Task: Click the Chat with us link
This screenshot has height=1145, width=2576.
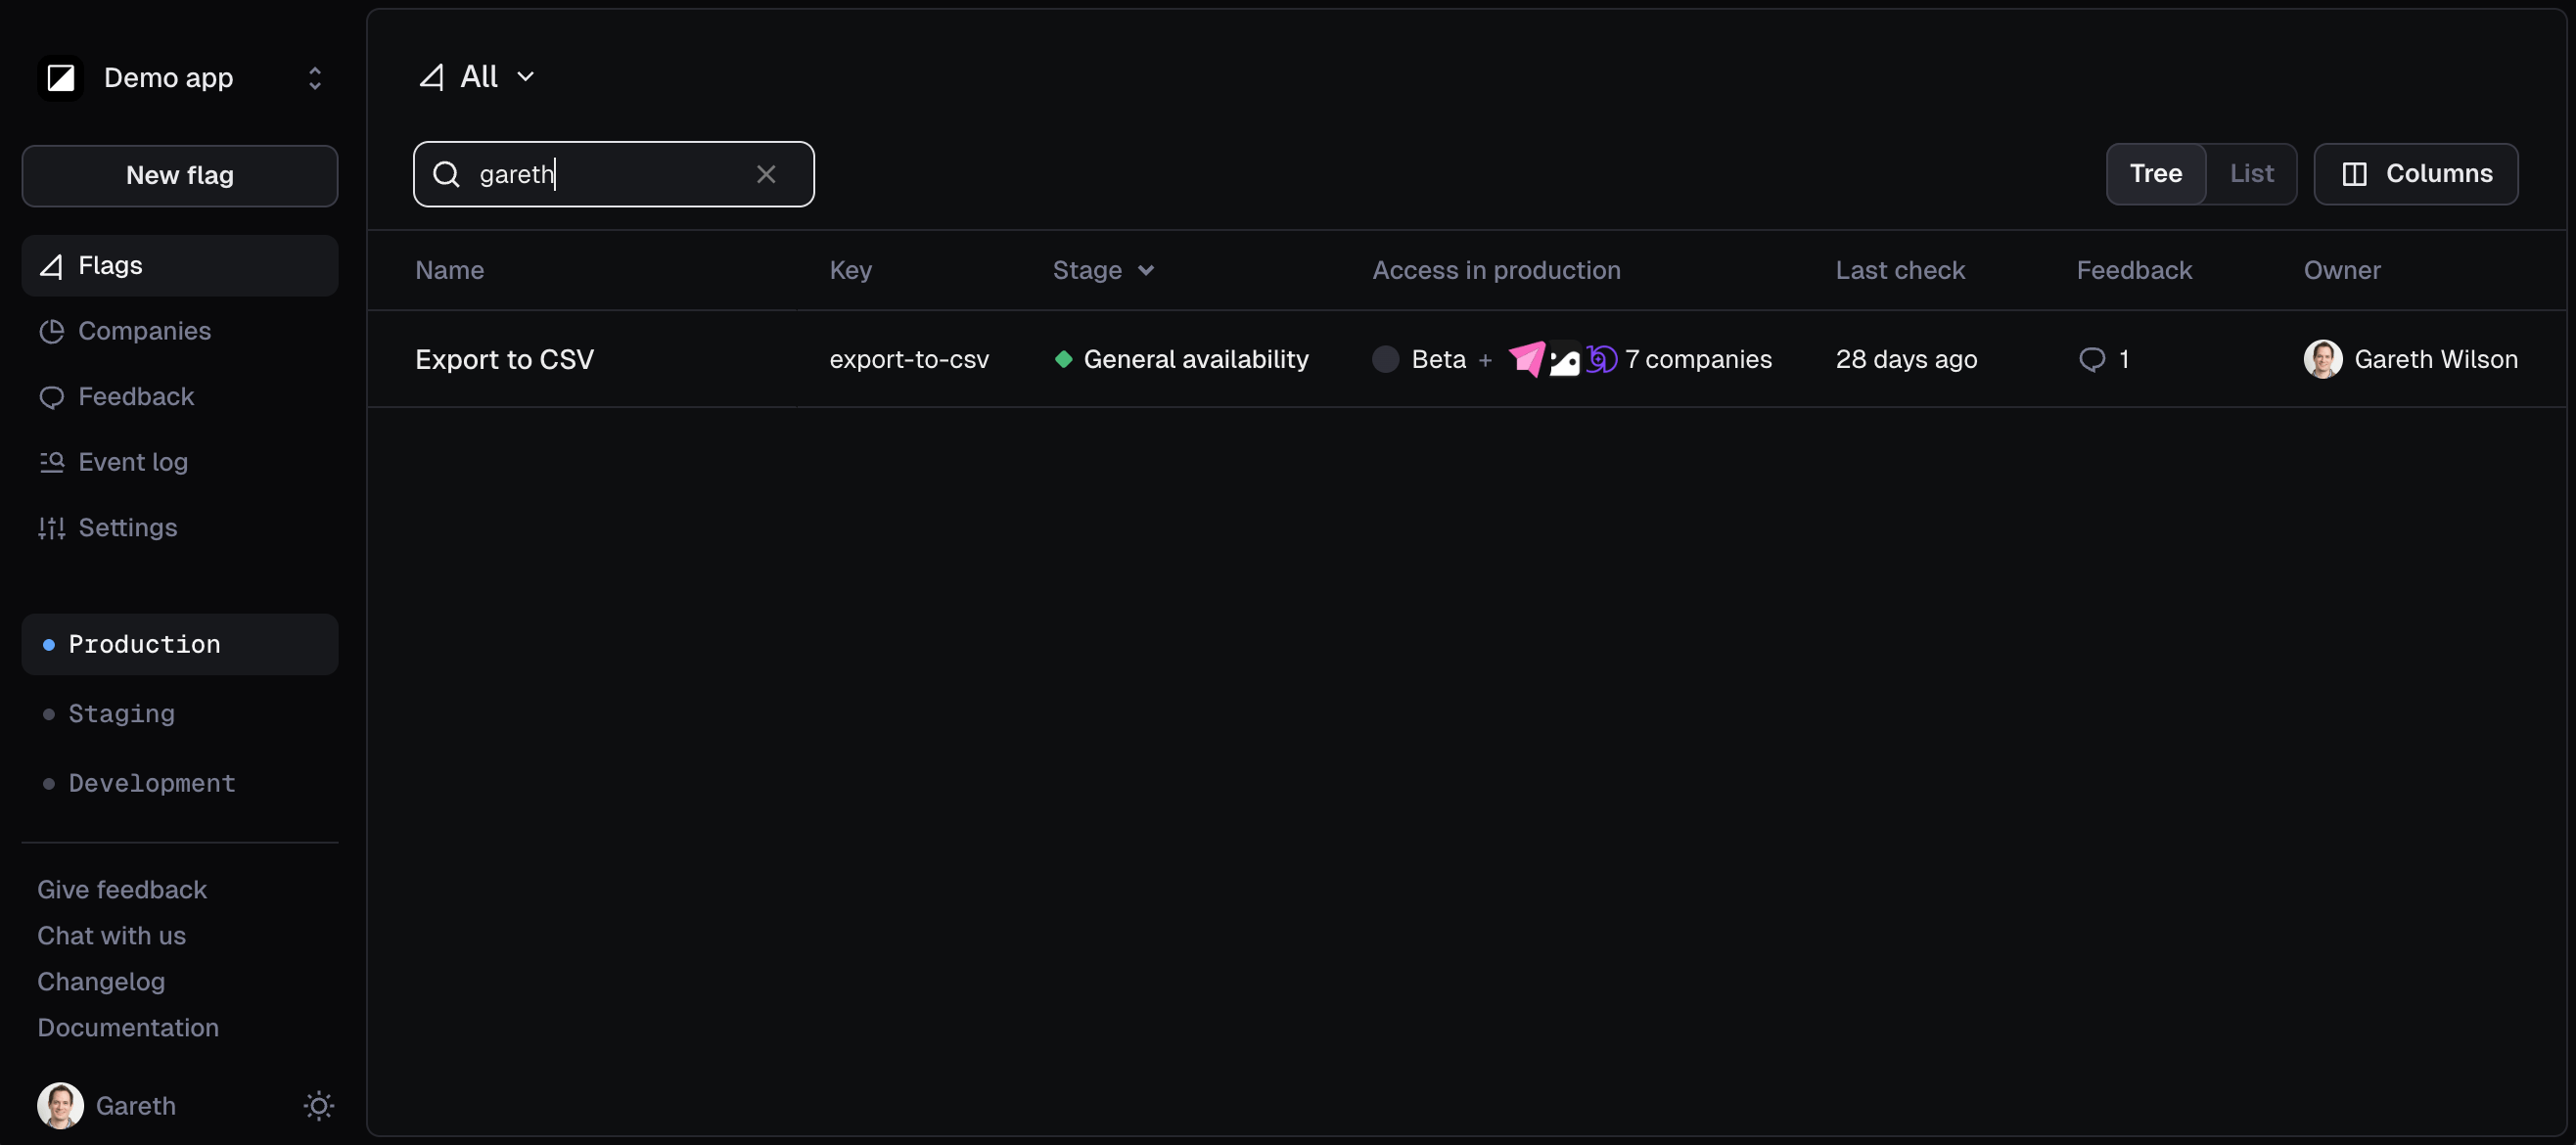Action: [x=112, y=935]
